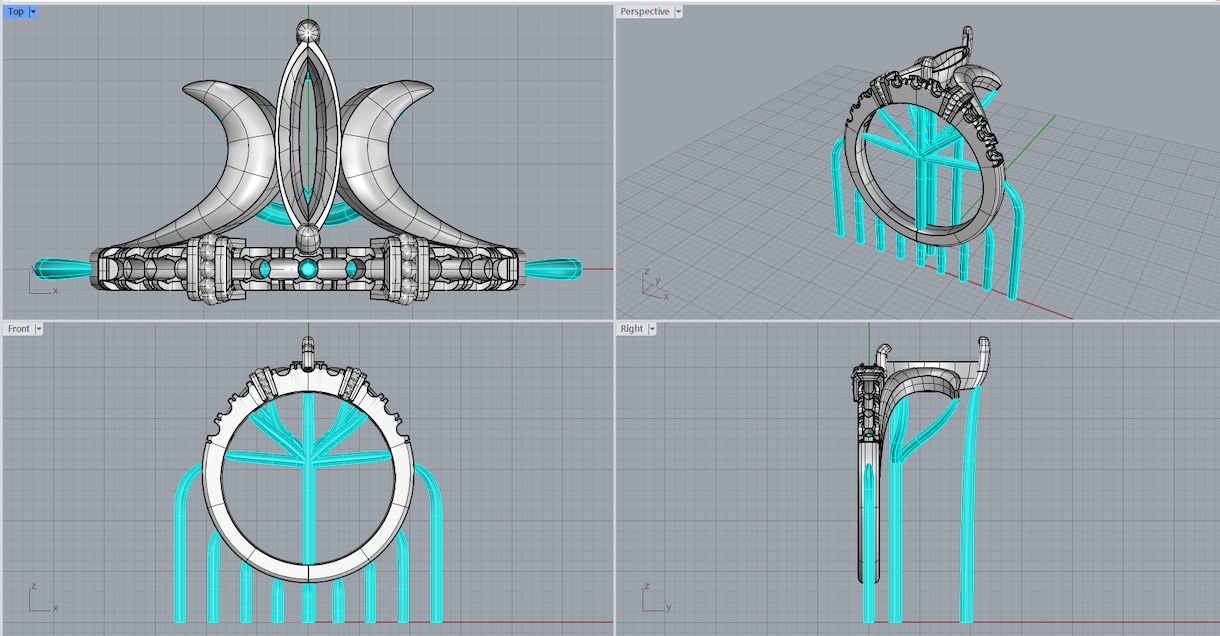Open the Top viewport dropdown menu arrow
The width and height of the screenshot is (1220, 636).
[33, 12]
